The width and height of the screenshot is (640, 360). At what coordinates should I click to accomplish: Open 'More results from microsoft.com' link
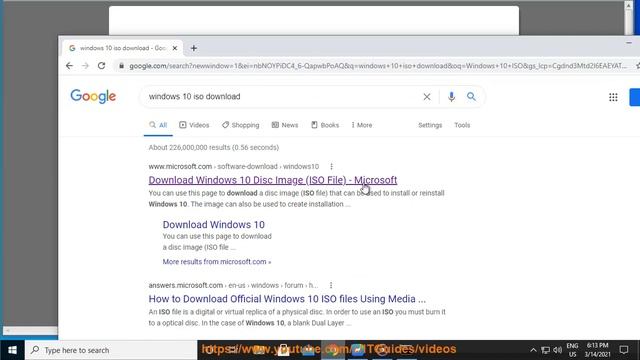point(217,262)
